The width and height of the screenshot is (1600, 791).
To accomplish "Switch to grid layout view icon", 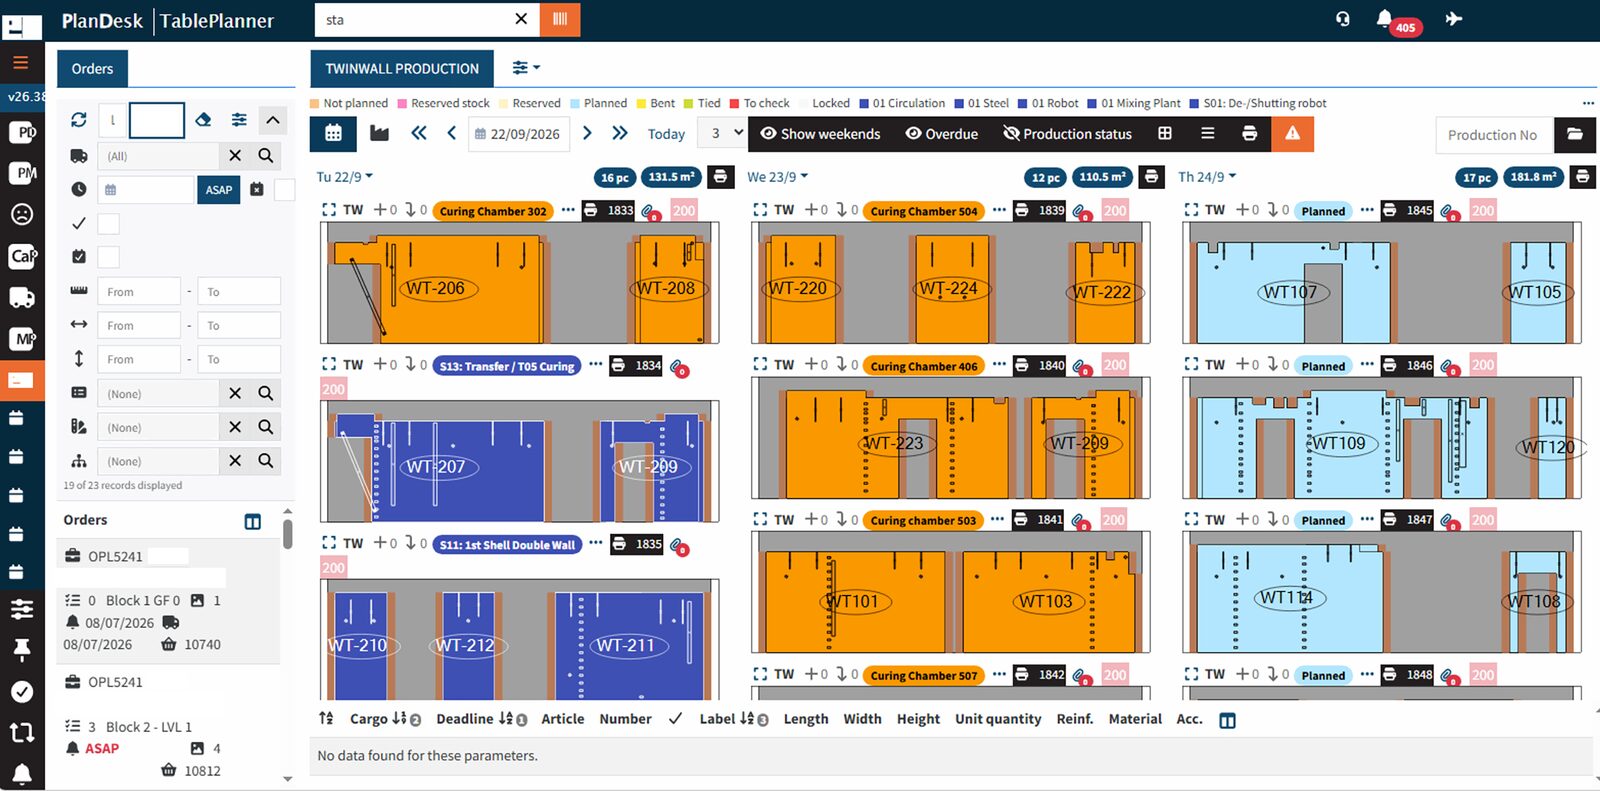I will coord(1165,133).
